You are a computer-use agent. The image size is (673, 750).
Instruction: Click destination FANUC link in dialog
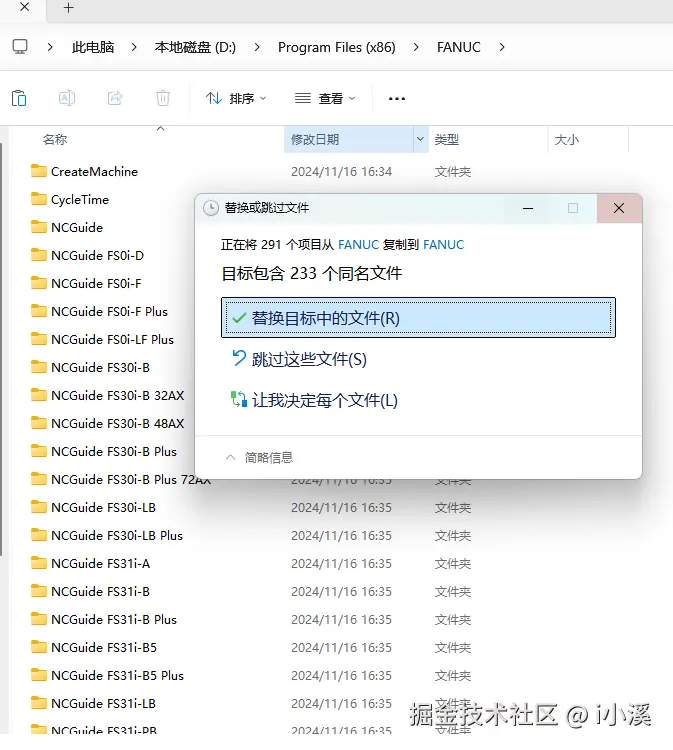(x=443, y=244)
